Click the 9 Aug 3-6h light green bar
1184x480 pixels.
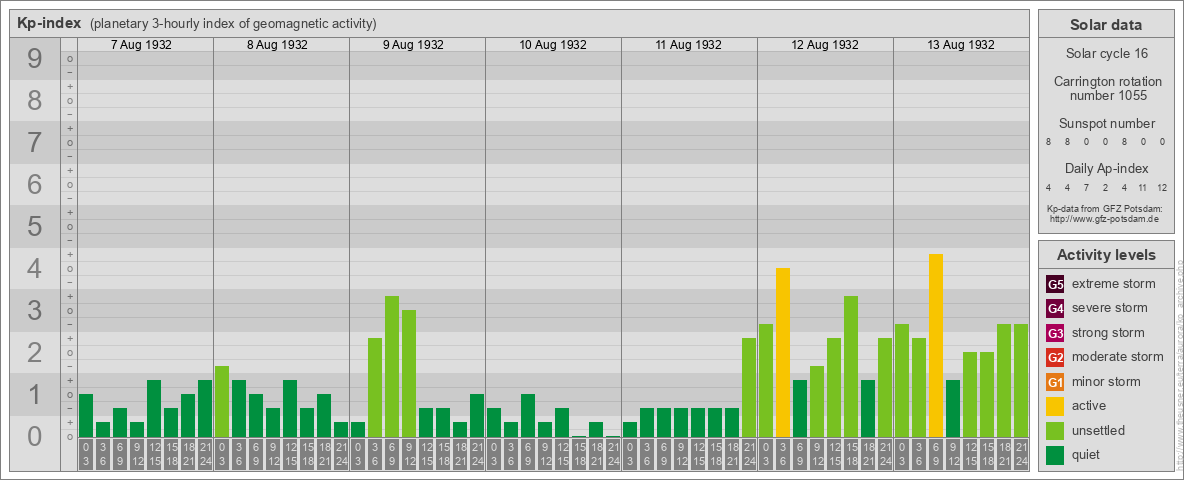pos(375,388)
